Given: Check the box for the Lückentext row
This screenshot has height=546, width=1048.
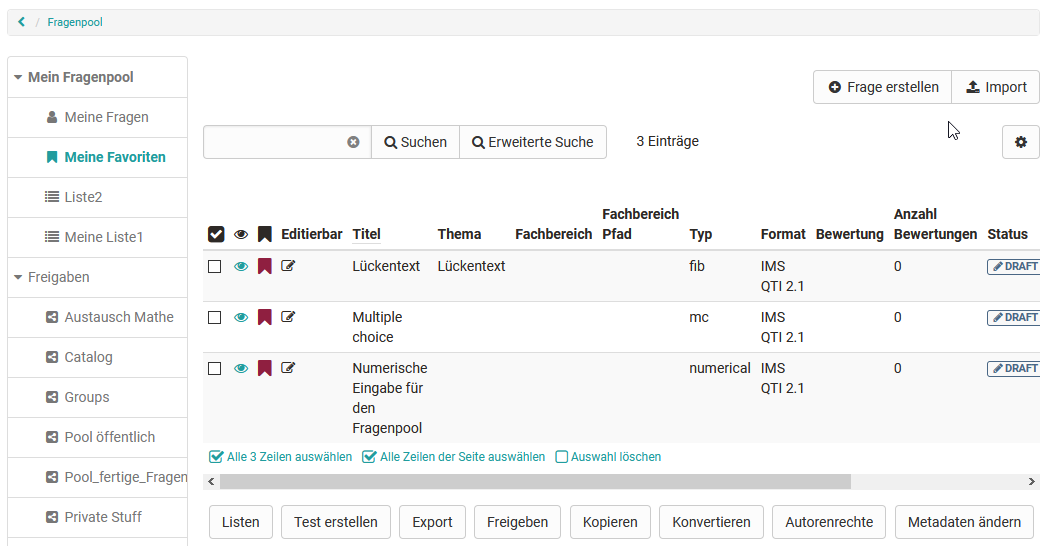Looking at the screenshot, I should click(x=215, y=267).
